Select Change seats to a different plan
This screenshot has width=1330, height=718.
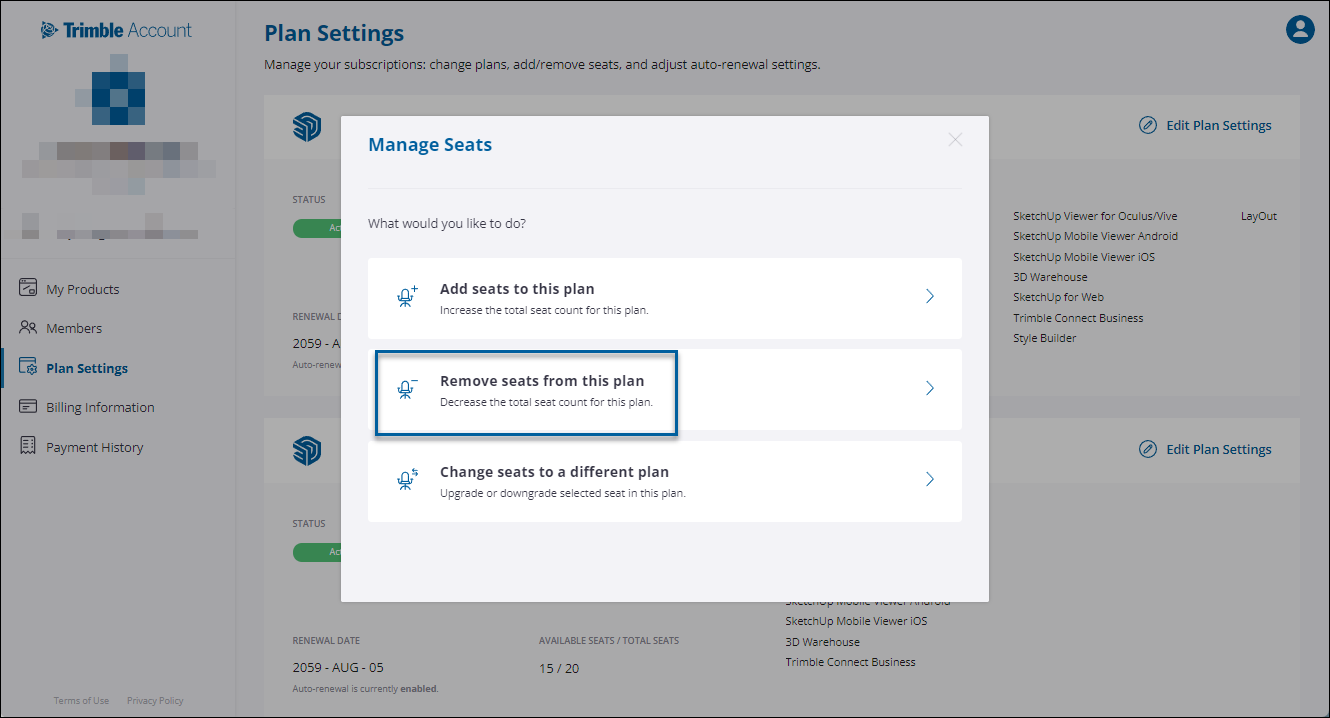pyautogui.click(x=665, y=481)
